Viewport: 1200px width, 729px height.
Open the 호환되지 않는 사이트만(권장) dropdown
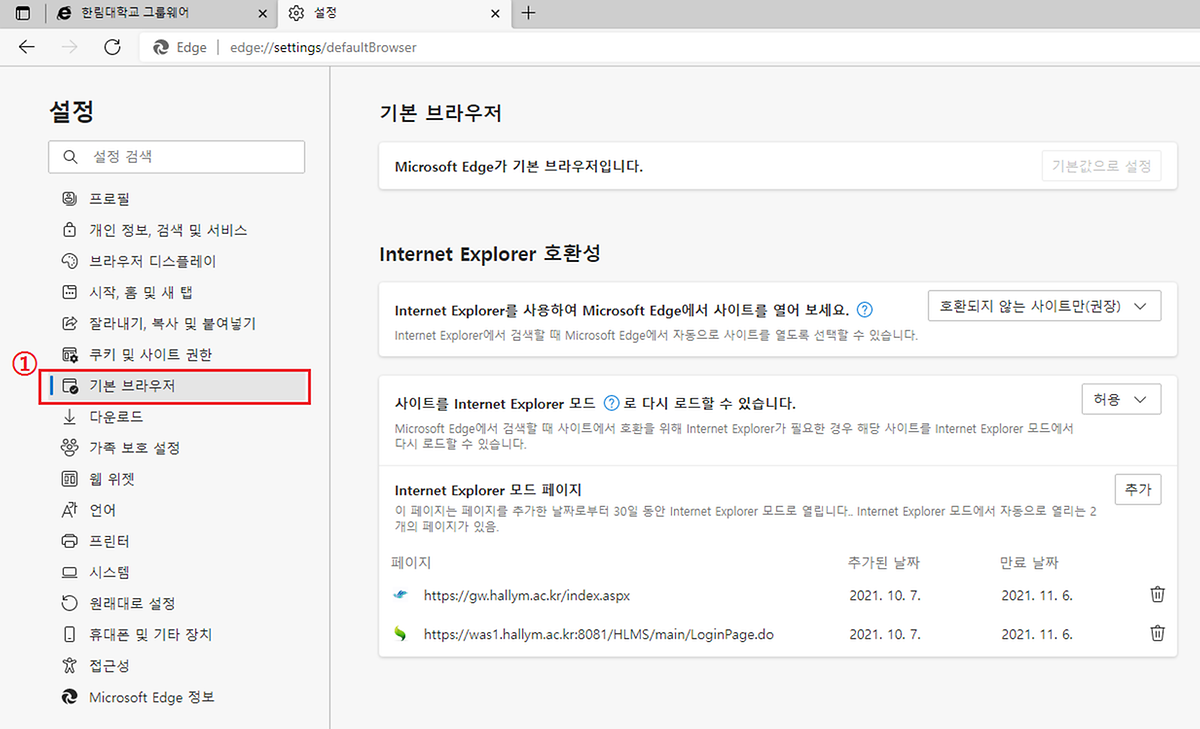pyautogui.click(x=1044, y=307)
